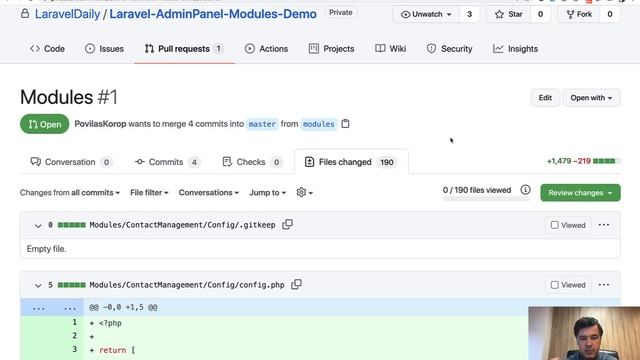Click the 'Empty file.' message

[x=46, y=249]
